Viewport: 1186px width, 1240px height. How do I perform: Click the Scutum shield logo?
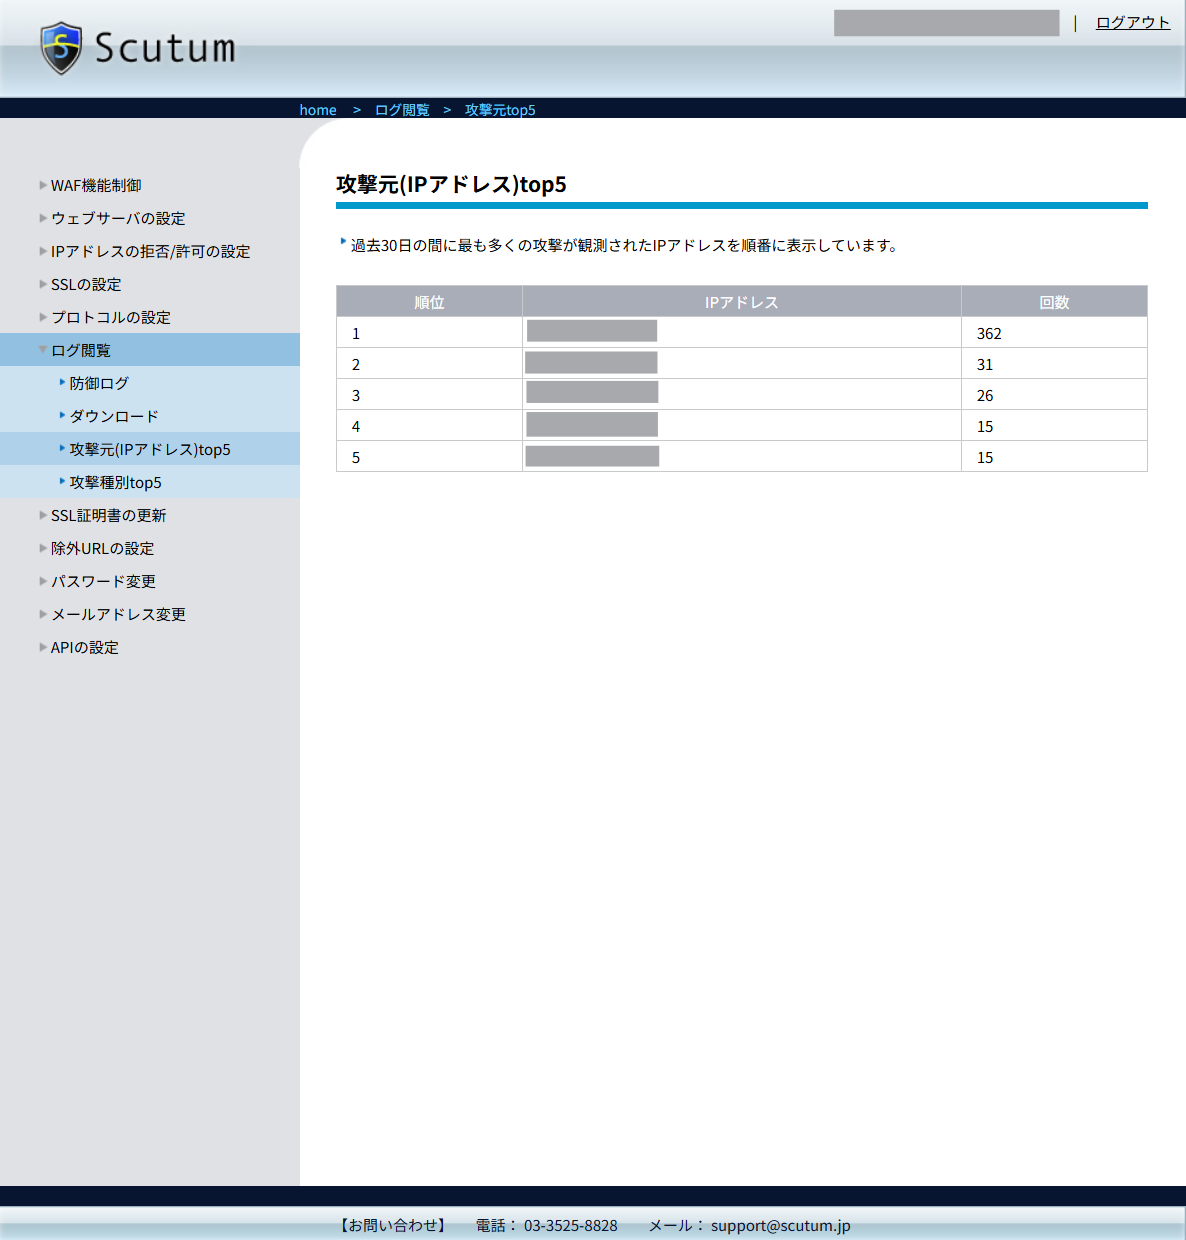[x=61, y=48]
